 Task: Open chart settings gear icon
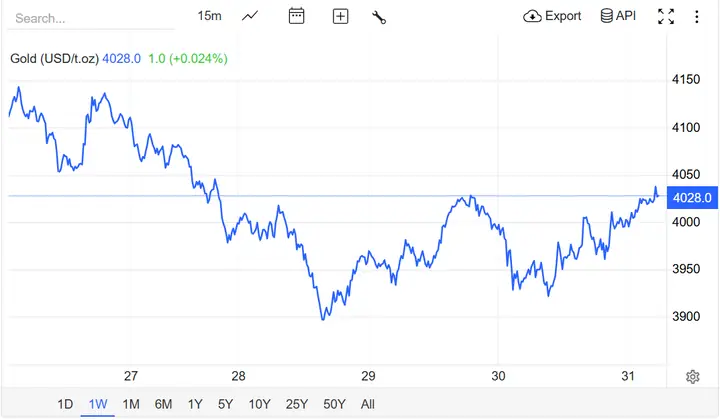click(x=692, y=377)
